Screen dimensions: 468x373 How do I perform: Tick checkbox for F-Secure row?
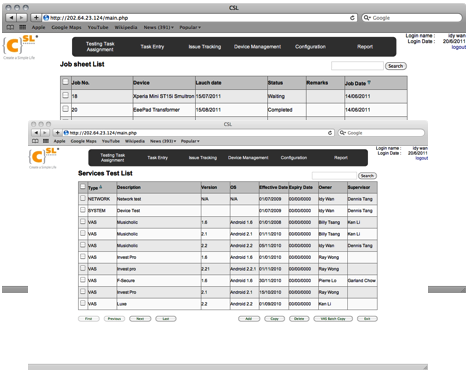(83, 280)
